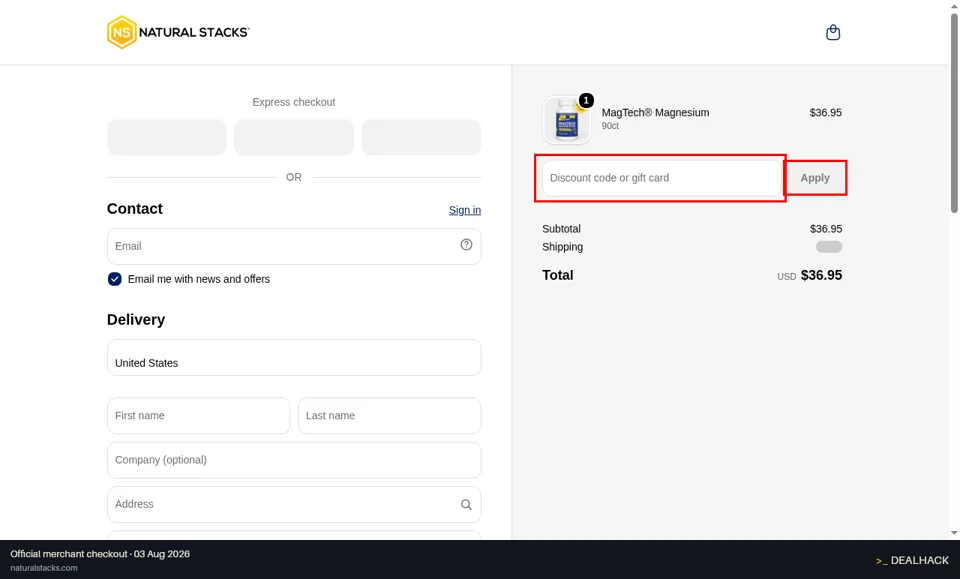
Task: Focus the Discount code or gift card field
Action: (661, 178)
